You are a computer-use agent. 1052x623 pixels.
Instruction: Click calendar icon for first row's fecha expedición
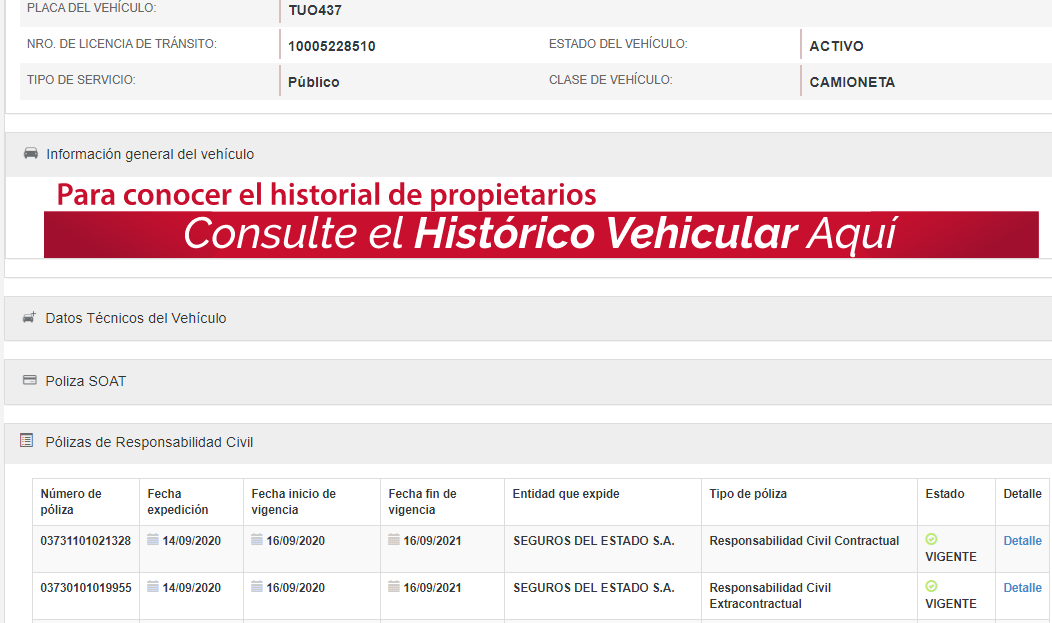click(x=153, y=540)
